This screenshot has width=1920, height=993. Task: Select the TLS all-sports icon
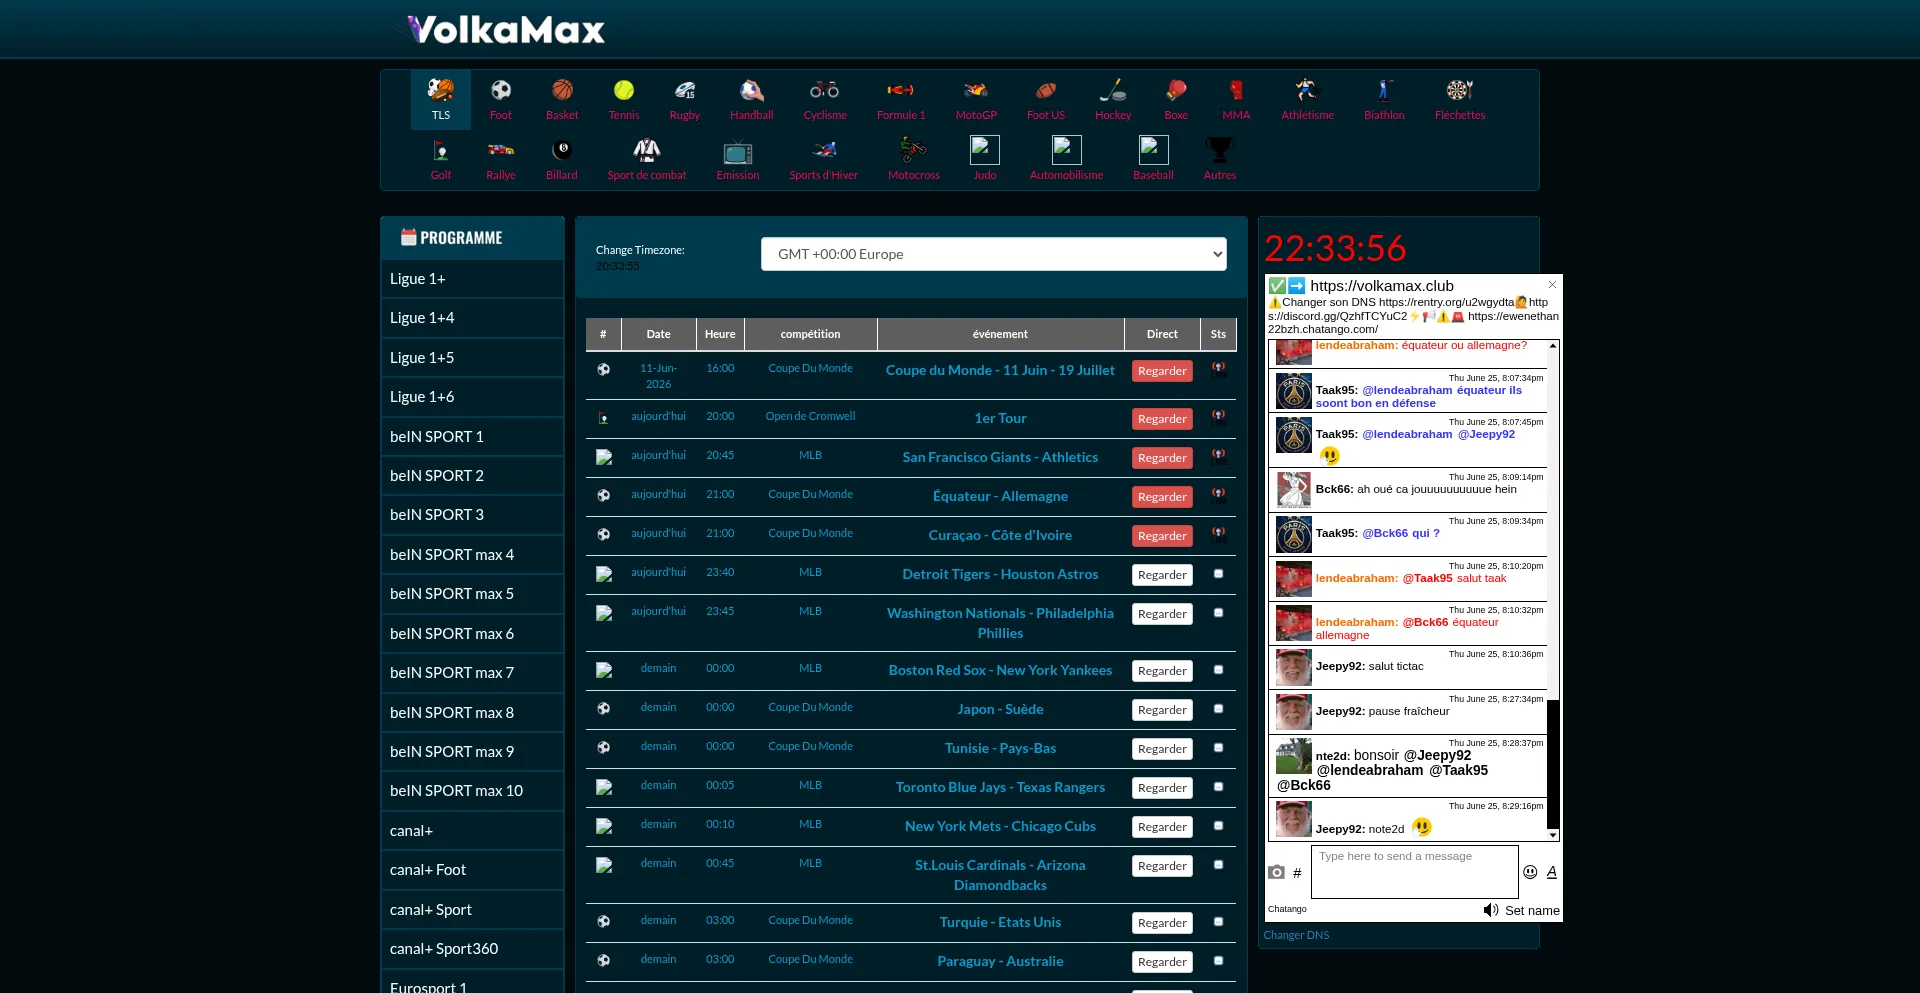click(x=441, y=91)
